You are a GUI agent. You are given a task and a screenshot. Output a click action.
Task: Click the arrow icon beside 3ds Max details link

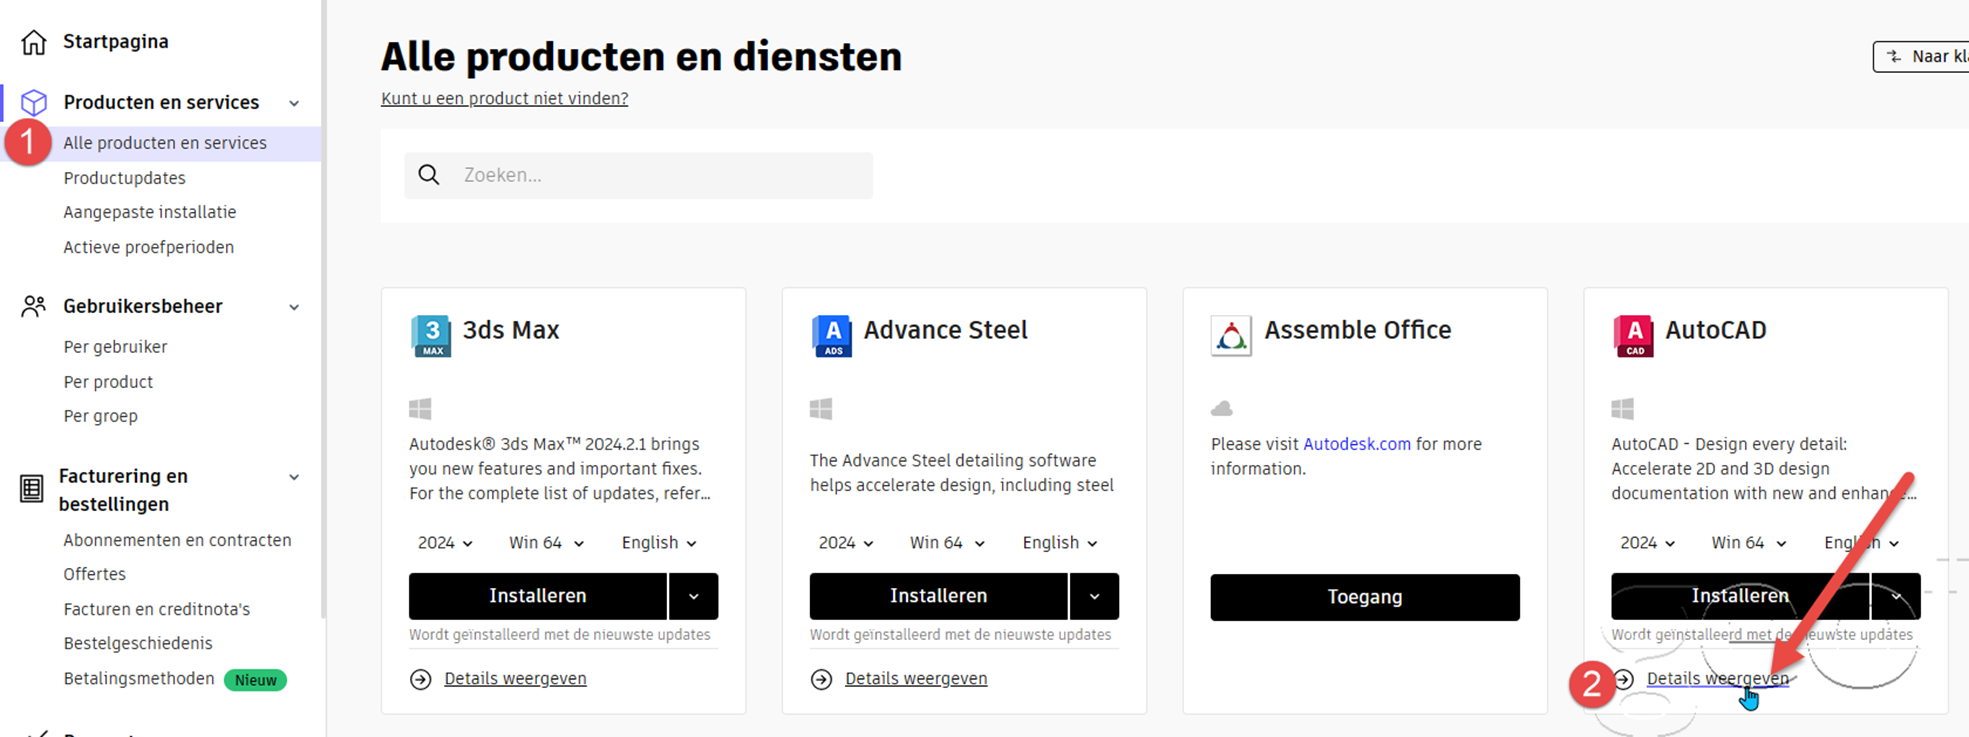[x=421, y=679]
